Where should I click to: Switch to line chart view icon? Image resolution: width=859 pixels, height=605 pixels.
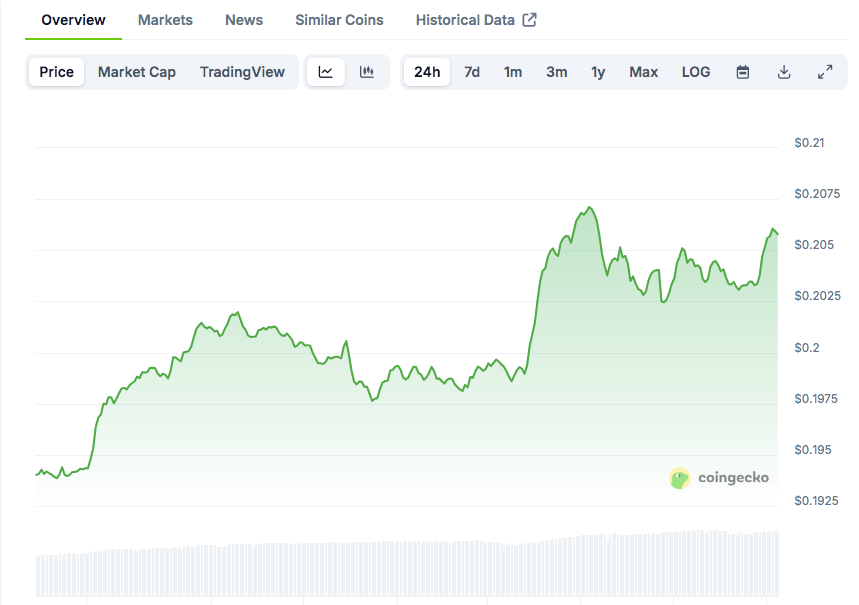coord(326,72)
